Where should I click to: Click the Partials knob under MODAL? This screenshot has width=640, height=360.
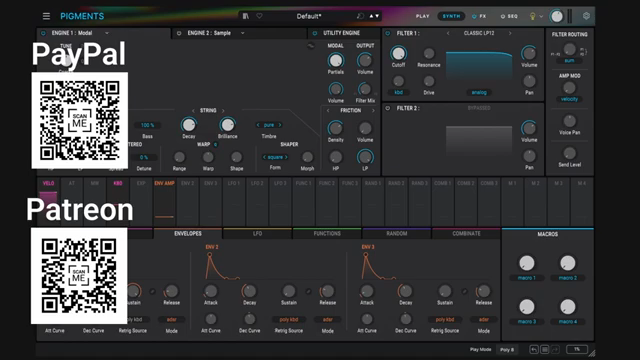click(336, 60)
